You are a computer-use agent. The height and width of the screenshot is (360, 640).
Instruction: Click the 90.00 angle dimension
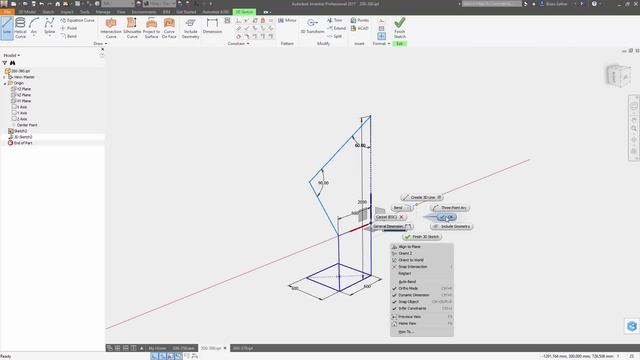[x=323, y=183]
